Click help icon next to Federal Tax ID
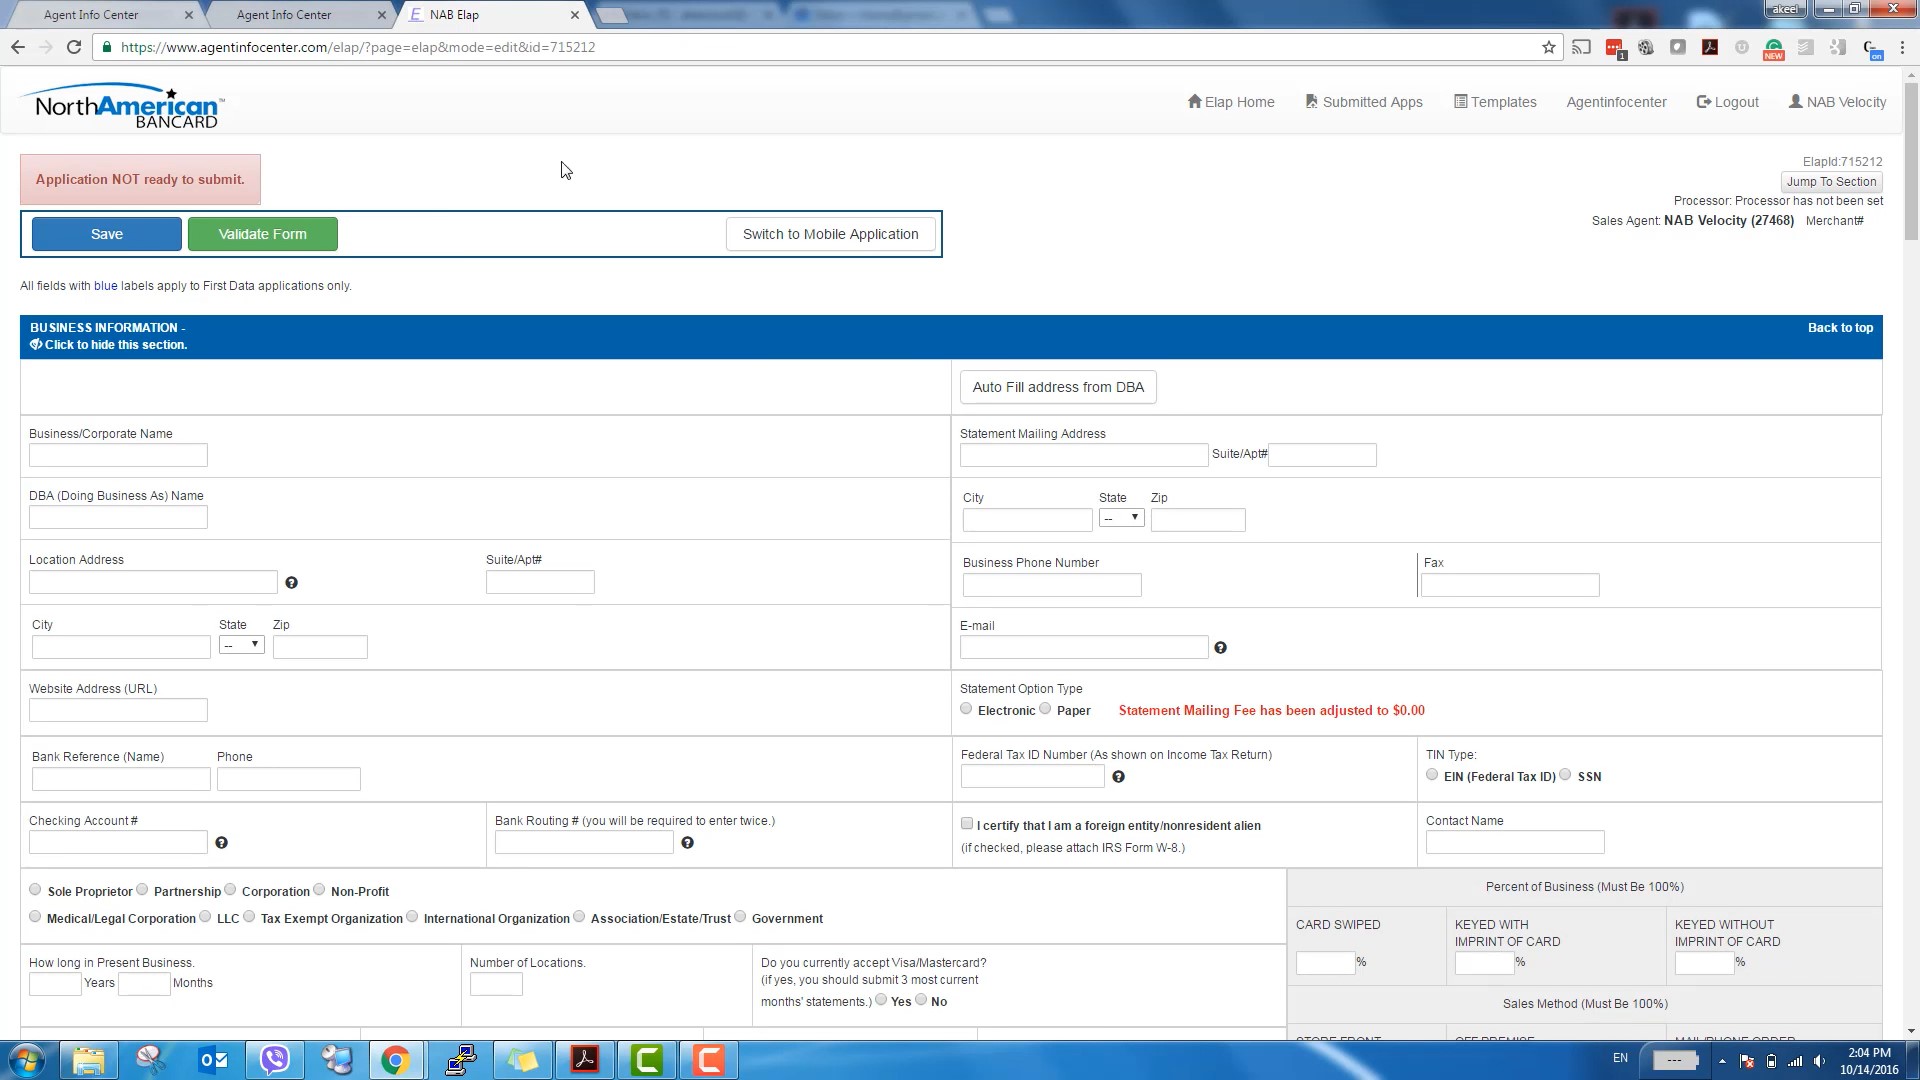 [x=1118, y=777]
